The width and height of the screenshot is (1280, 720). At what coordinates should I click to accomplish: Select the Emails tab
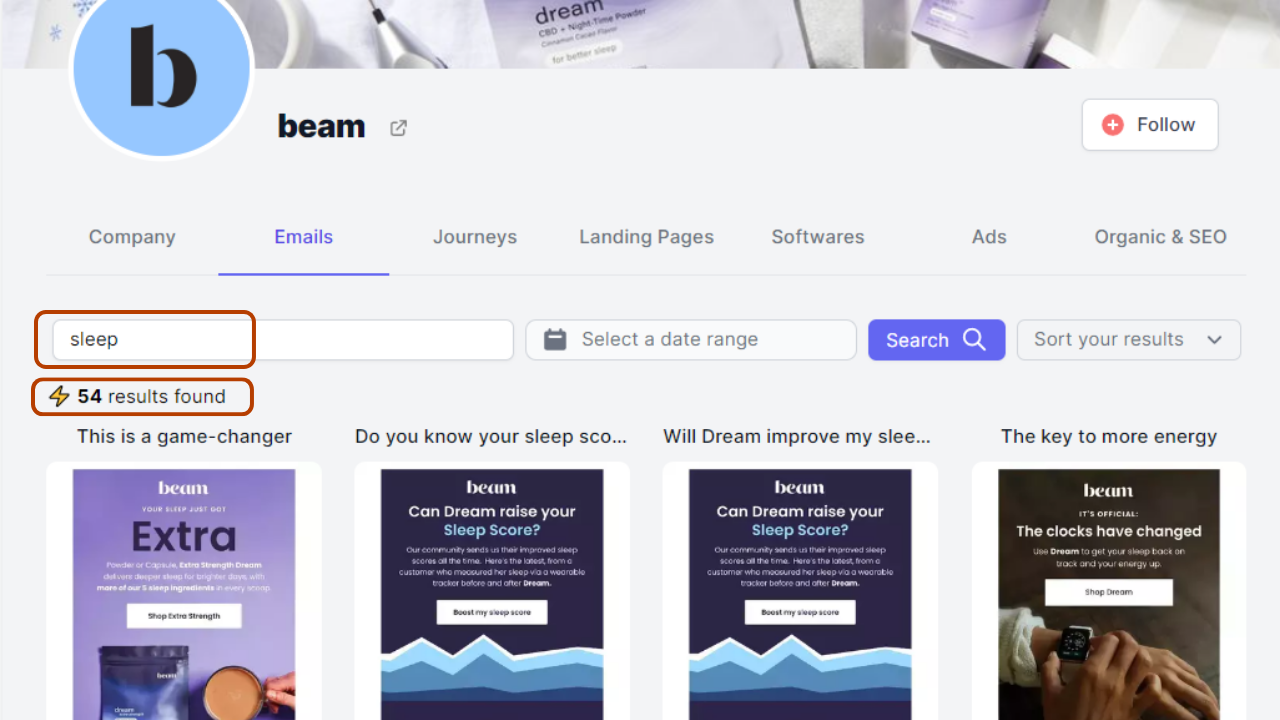[x=304, y=237]
